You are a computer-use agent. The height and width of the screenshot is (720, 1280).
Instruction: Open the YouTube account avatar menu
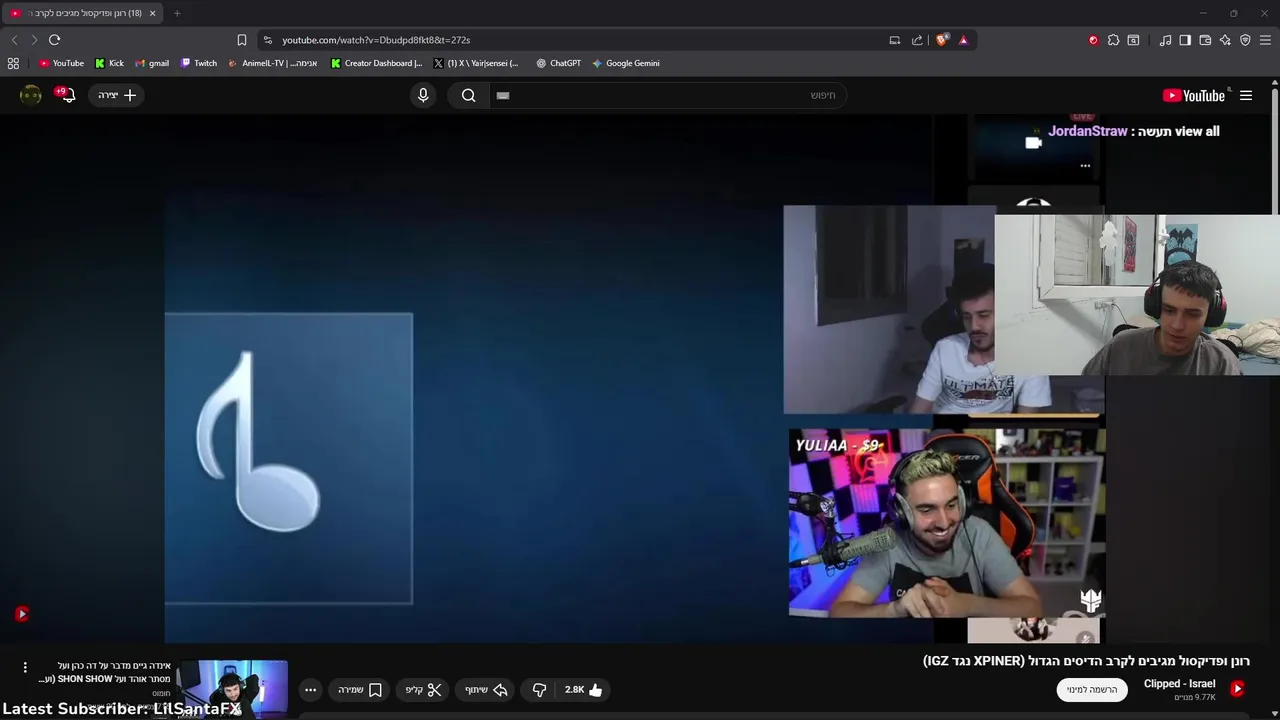(x=31, y=95)
